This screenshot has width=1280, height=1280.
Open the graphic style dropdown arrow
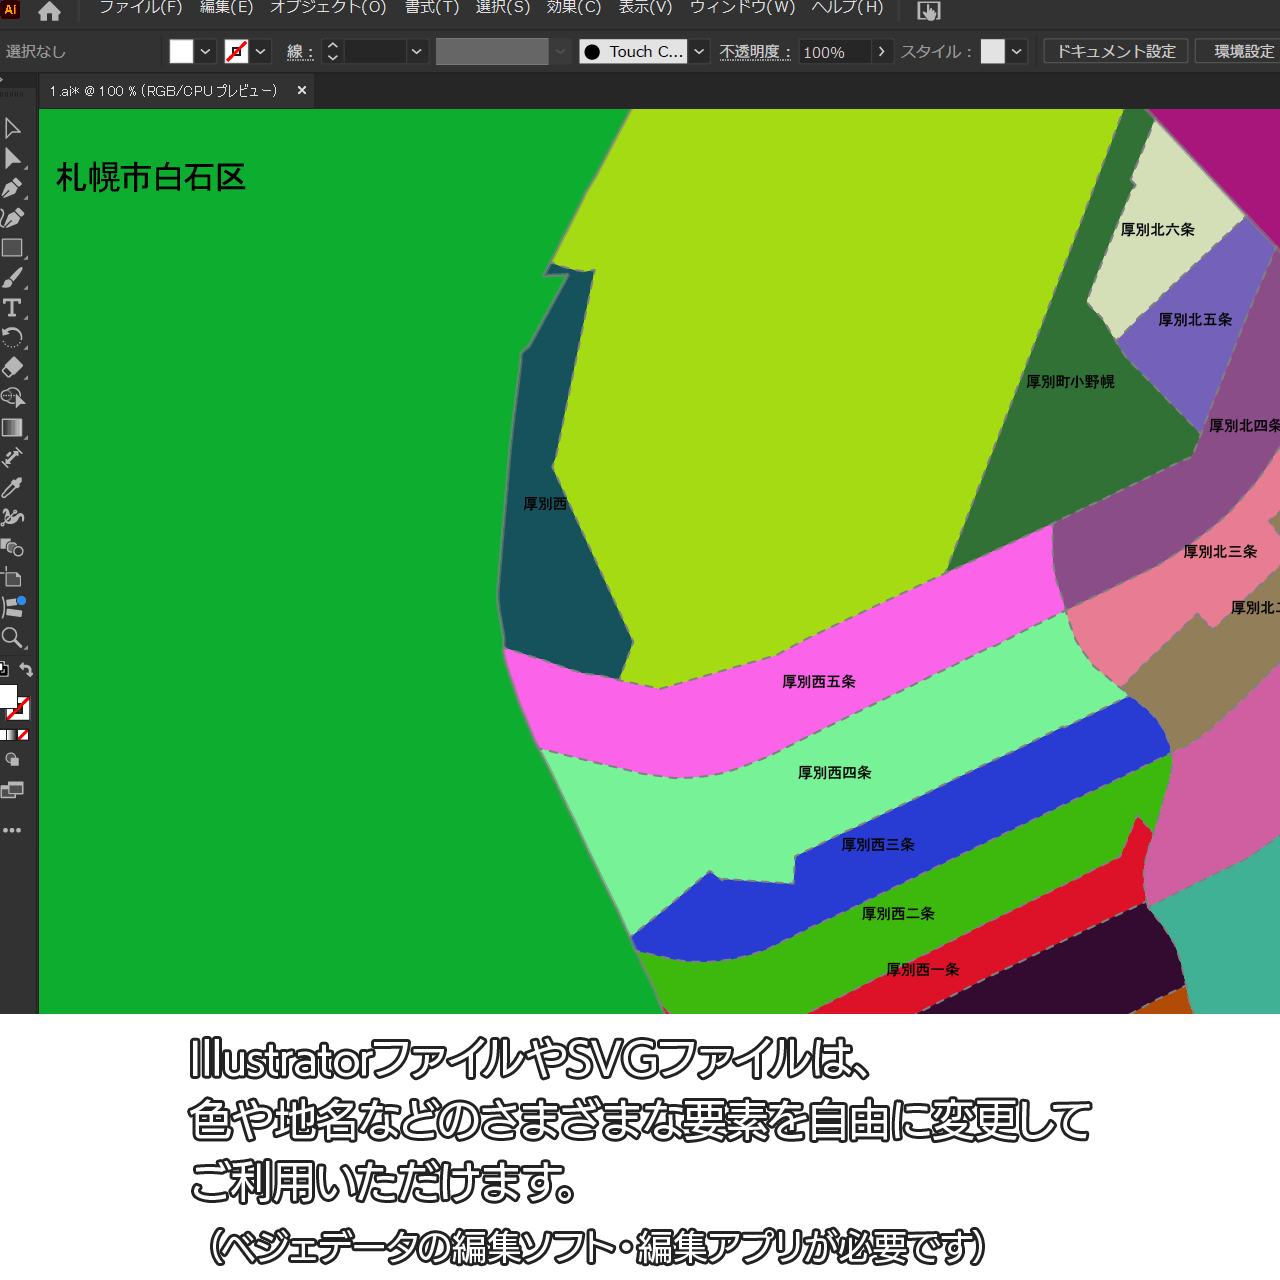pos(1017,52)
